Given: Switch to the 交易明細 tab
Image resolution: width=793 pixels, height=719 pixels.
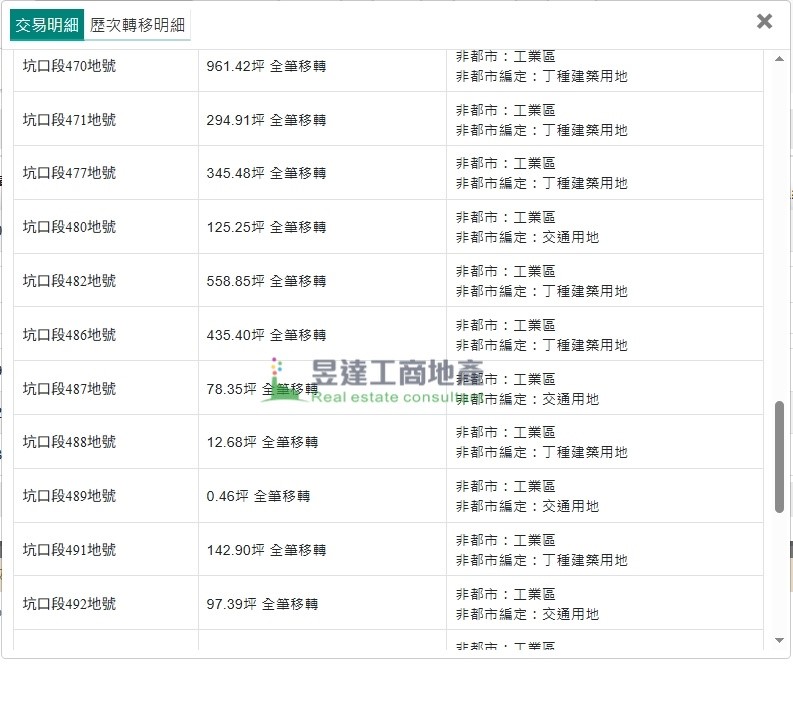Looking at the screenshot, I should (46, 25).
